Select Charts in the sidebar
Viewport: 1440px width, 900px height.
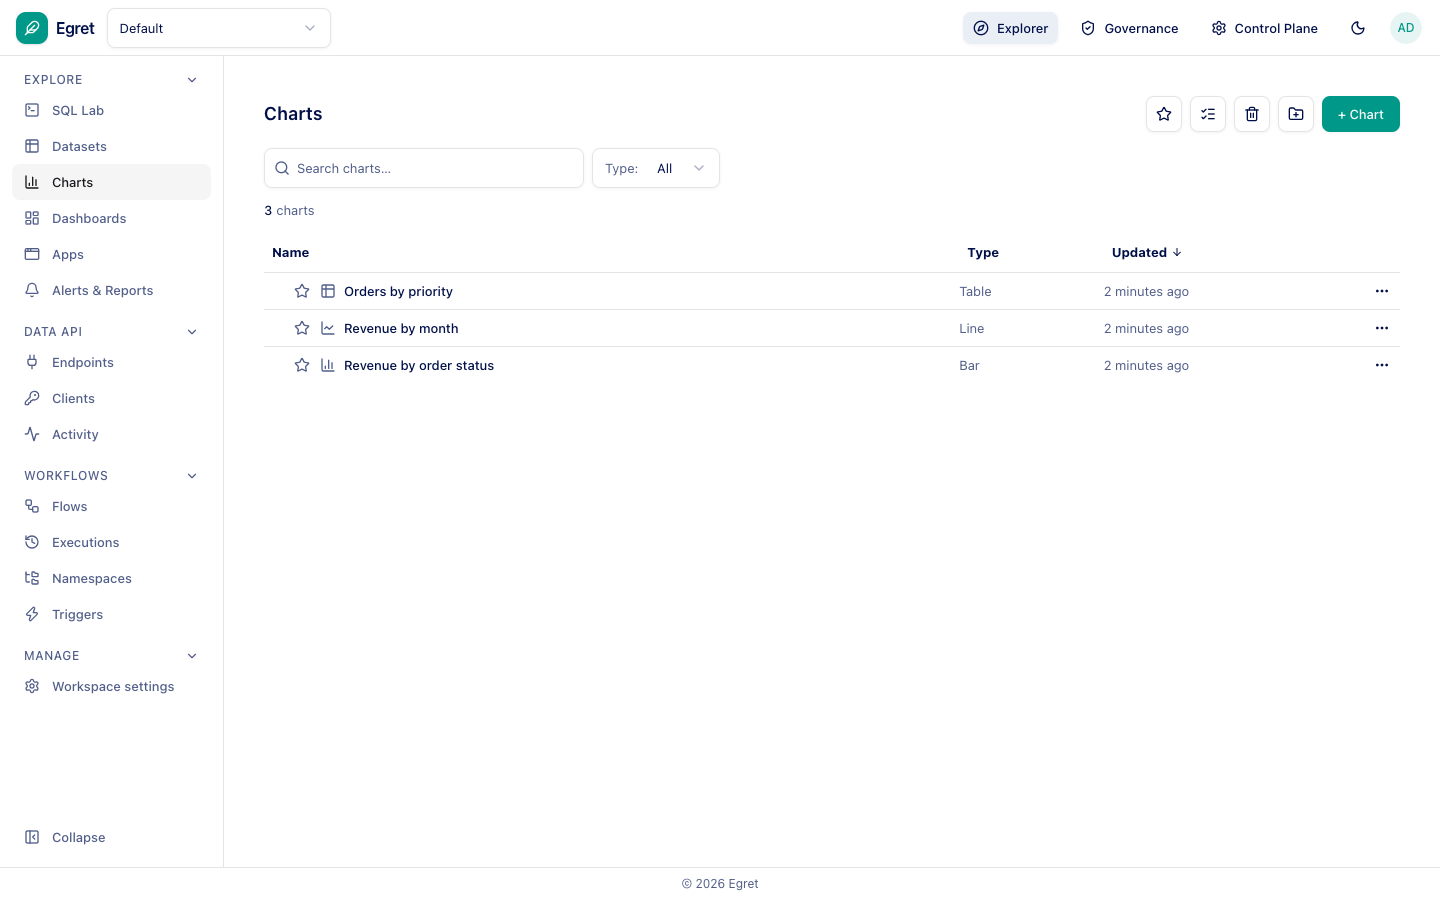(x=111, y=182)
